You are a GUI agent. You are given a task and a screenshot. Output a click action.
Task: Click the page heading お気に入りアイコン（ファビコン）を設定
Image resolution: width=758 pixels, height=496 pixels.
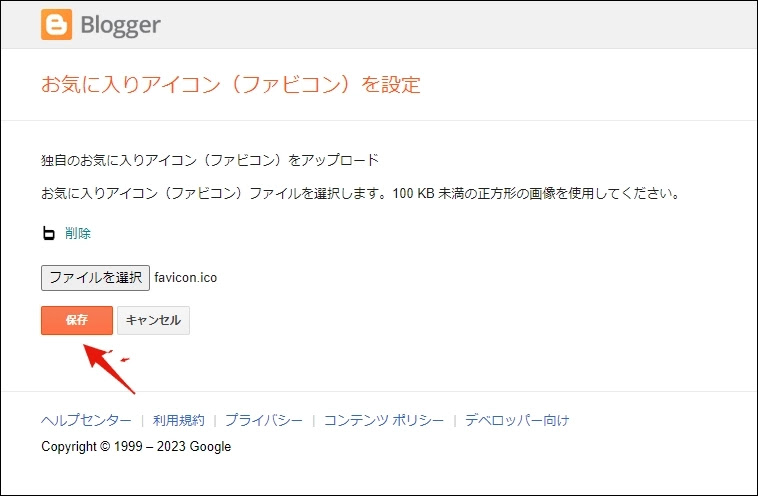(231, 85)
